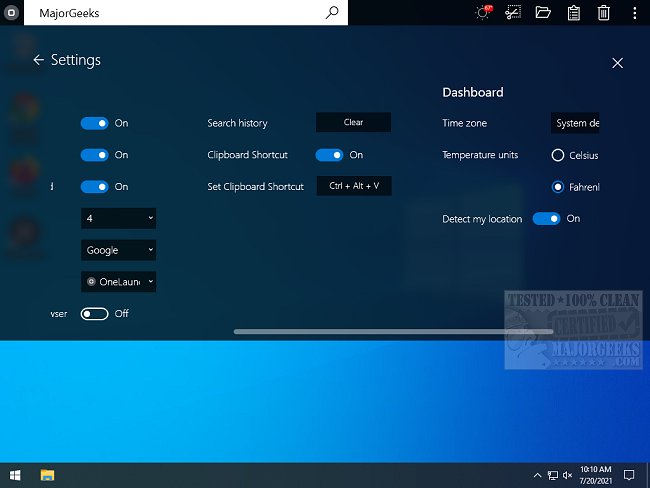Open File Explorer from the taskbar
Image resolution: width=650 pixels, height=488 pixels.
tap(47, 475)
